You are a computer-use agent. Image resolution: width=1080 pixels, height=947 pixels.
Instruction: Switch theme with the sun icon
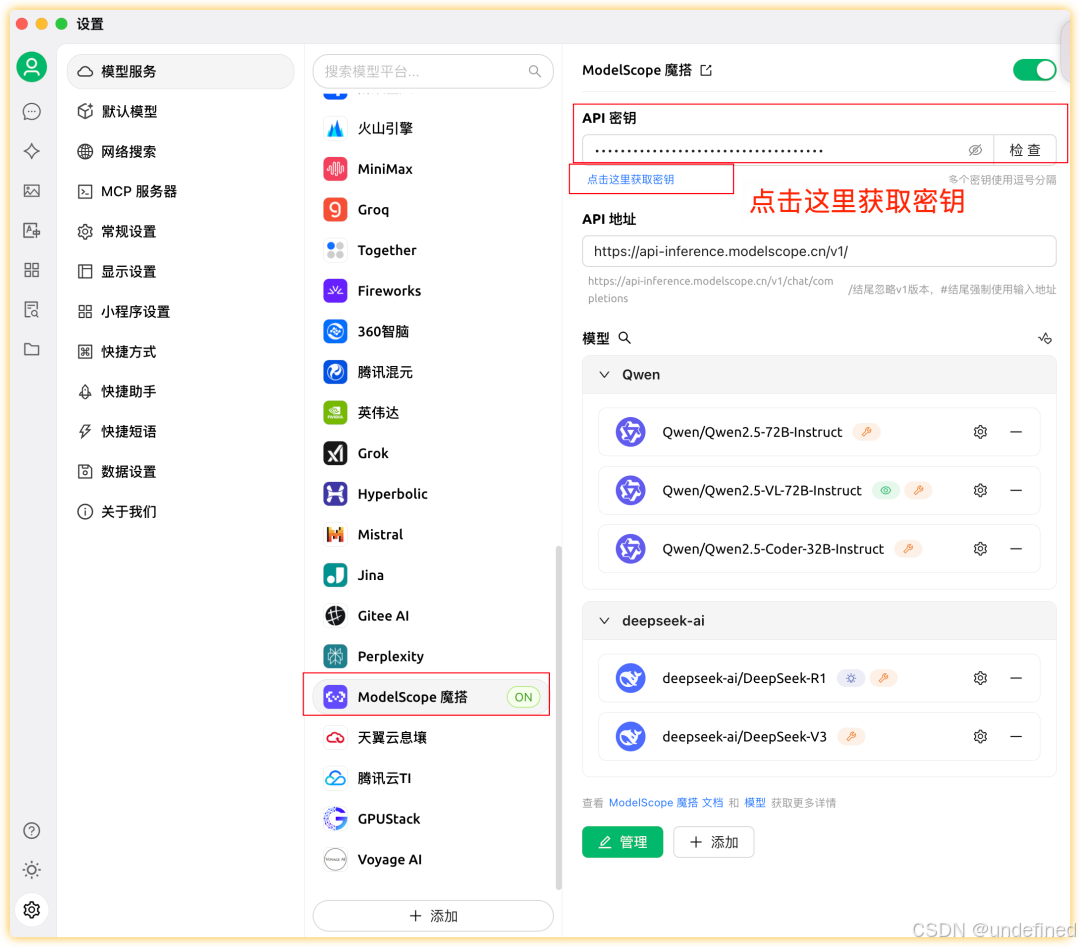32,870
